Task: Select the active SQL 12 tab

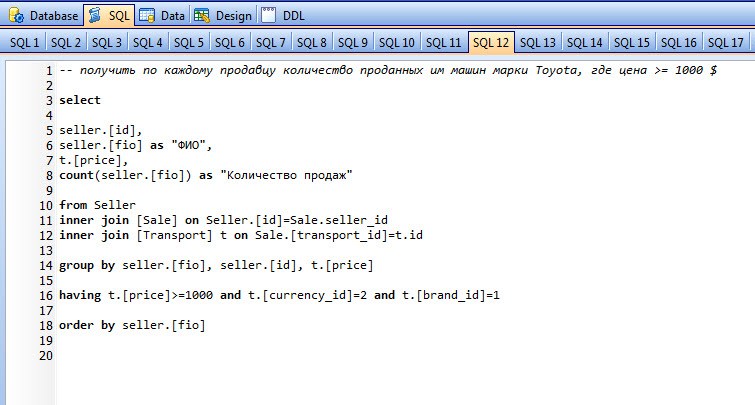Action: (491, 43)
